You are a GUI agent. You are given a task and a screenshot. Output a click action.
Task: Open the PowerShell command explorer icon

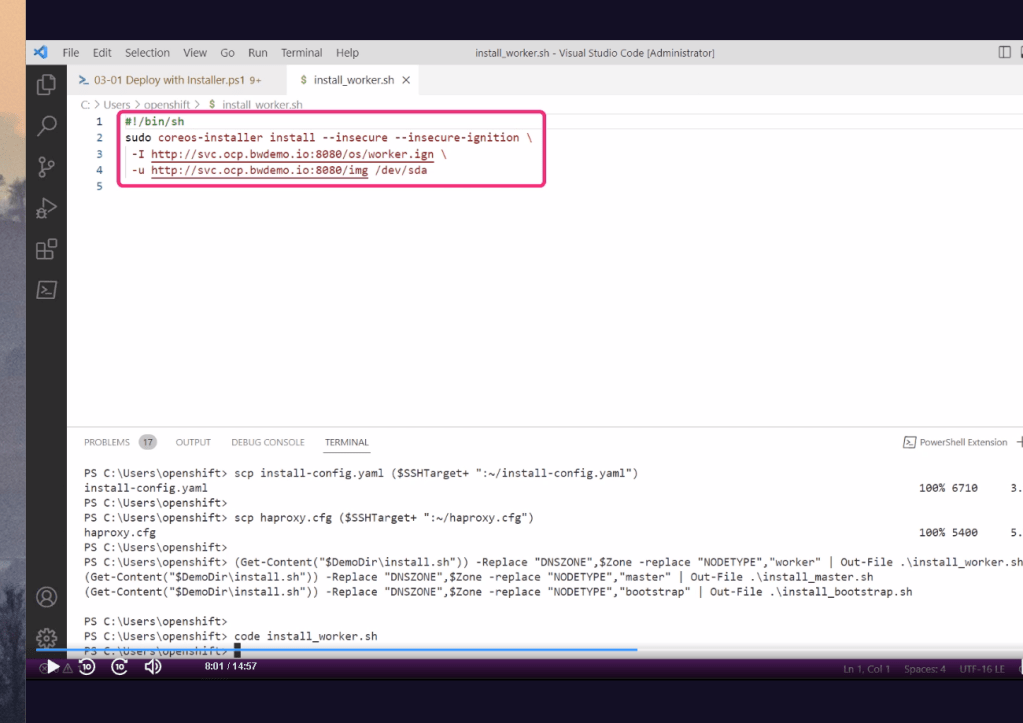coord(46,290)
